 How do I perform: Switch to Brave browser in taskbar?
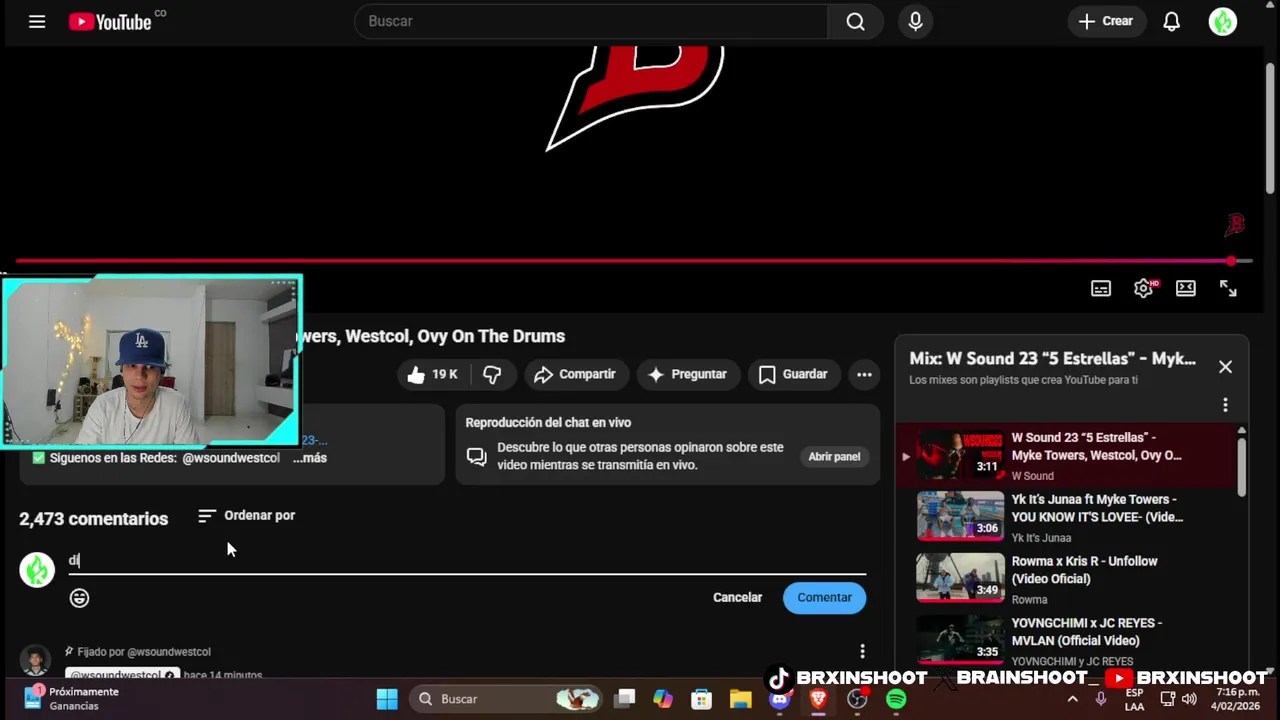pos(819,699)
